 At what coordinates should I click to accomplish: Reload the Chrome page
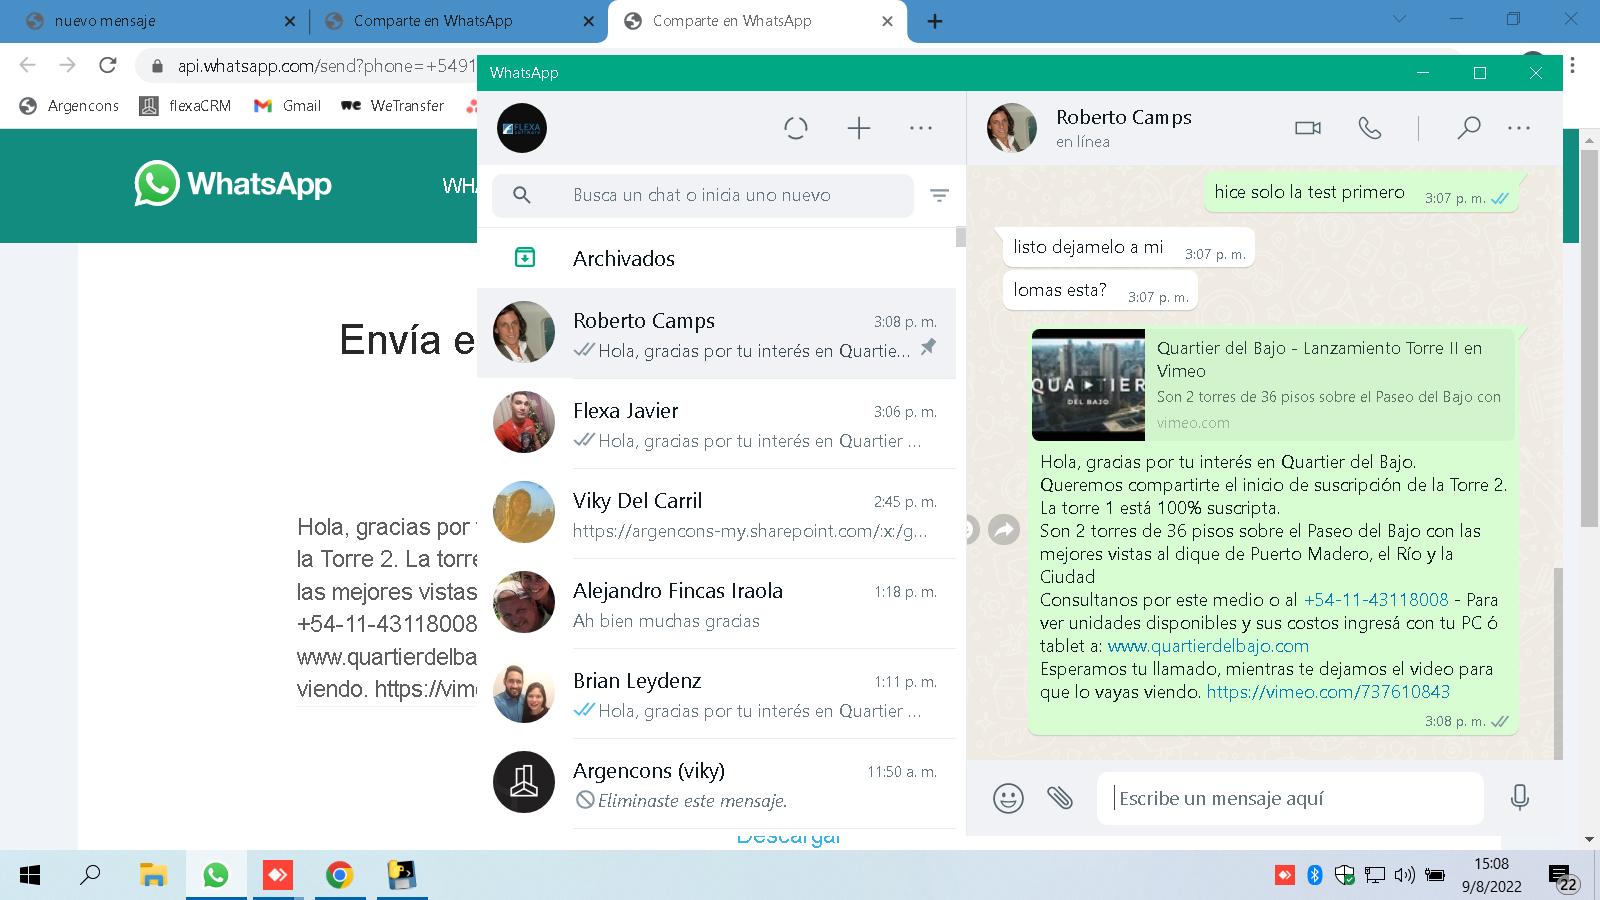[x=108, y=65]
